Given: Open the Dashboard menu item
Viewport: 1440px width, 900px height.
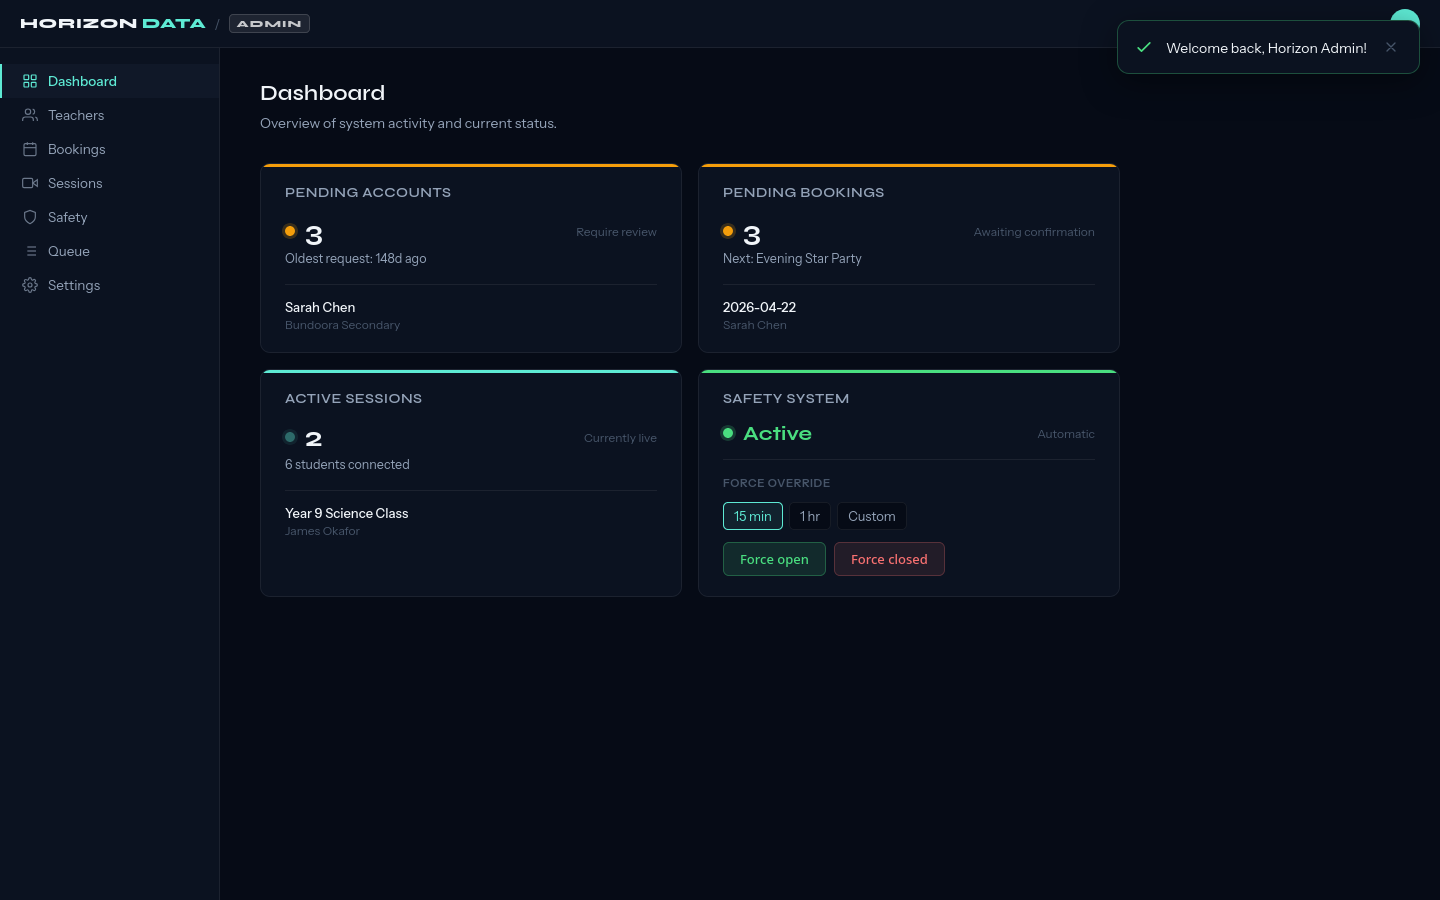Looking at the screenshot, I should point(110,81).
